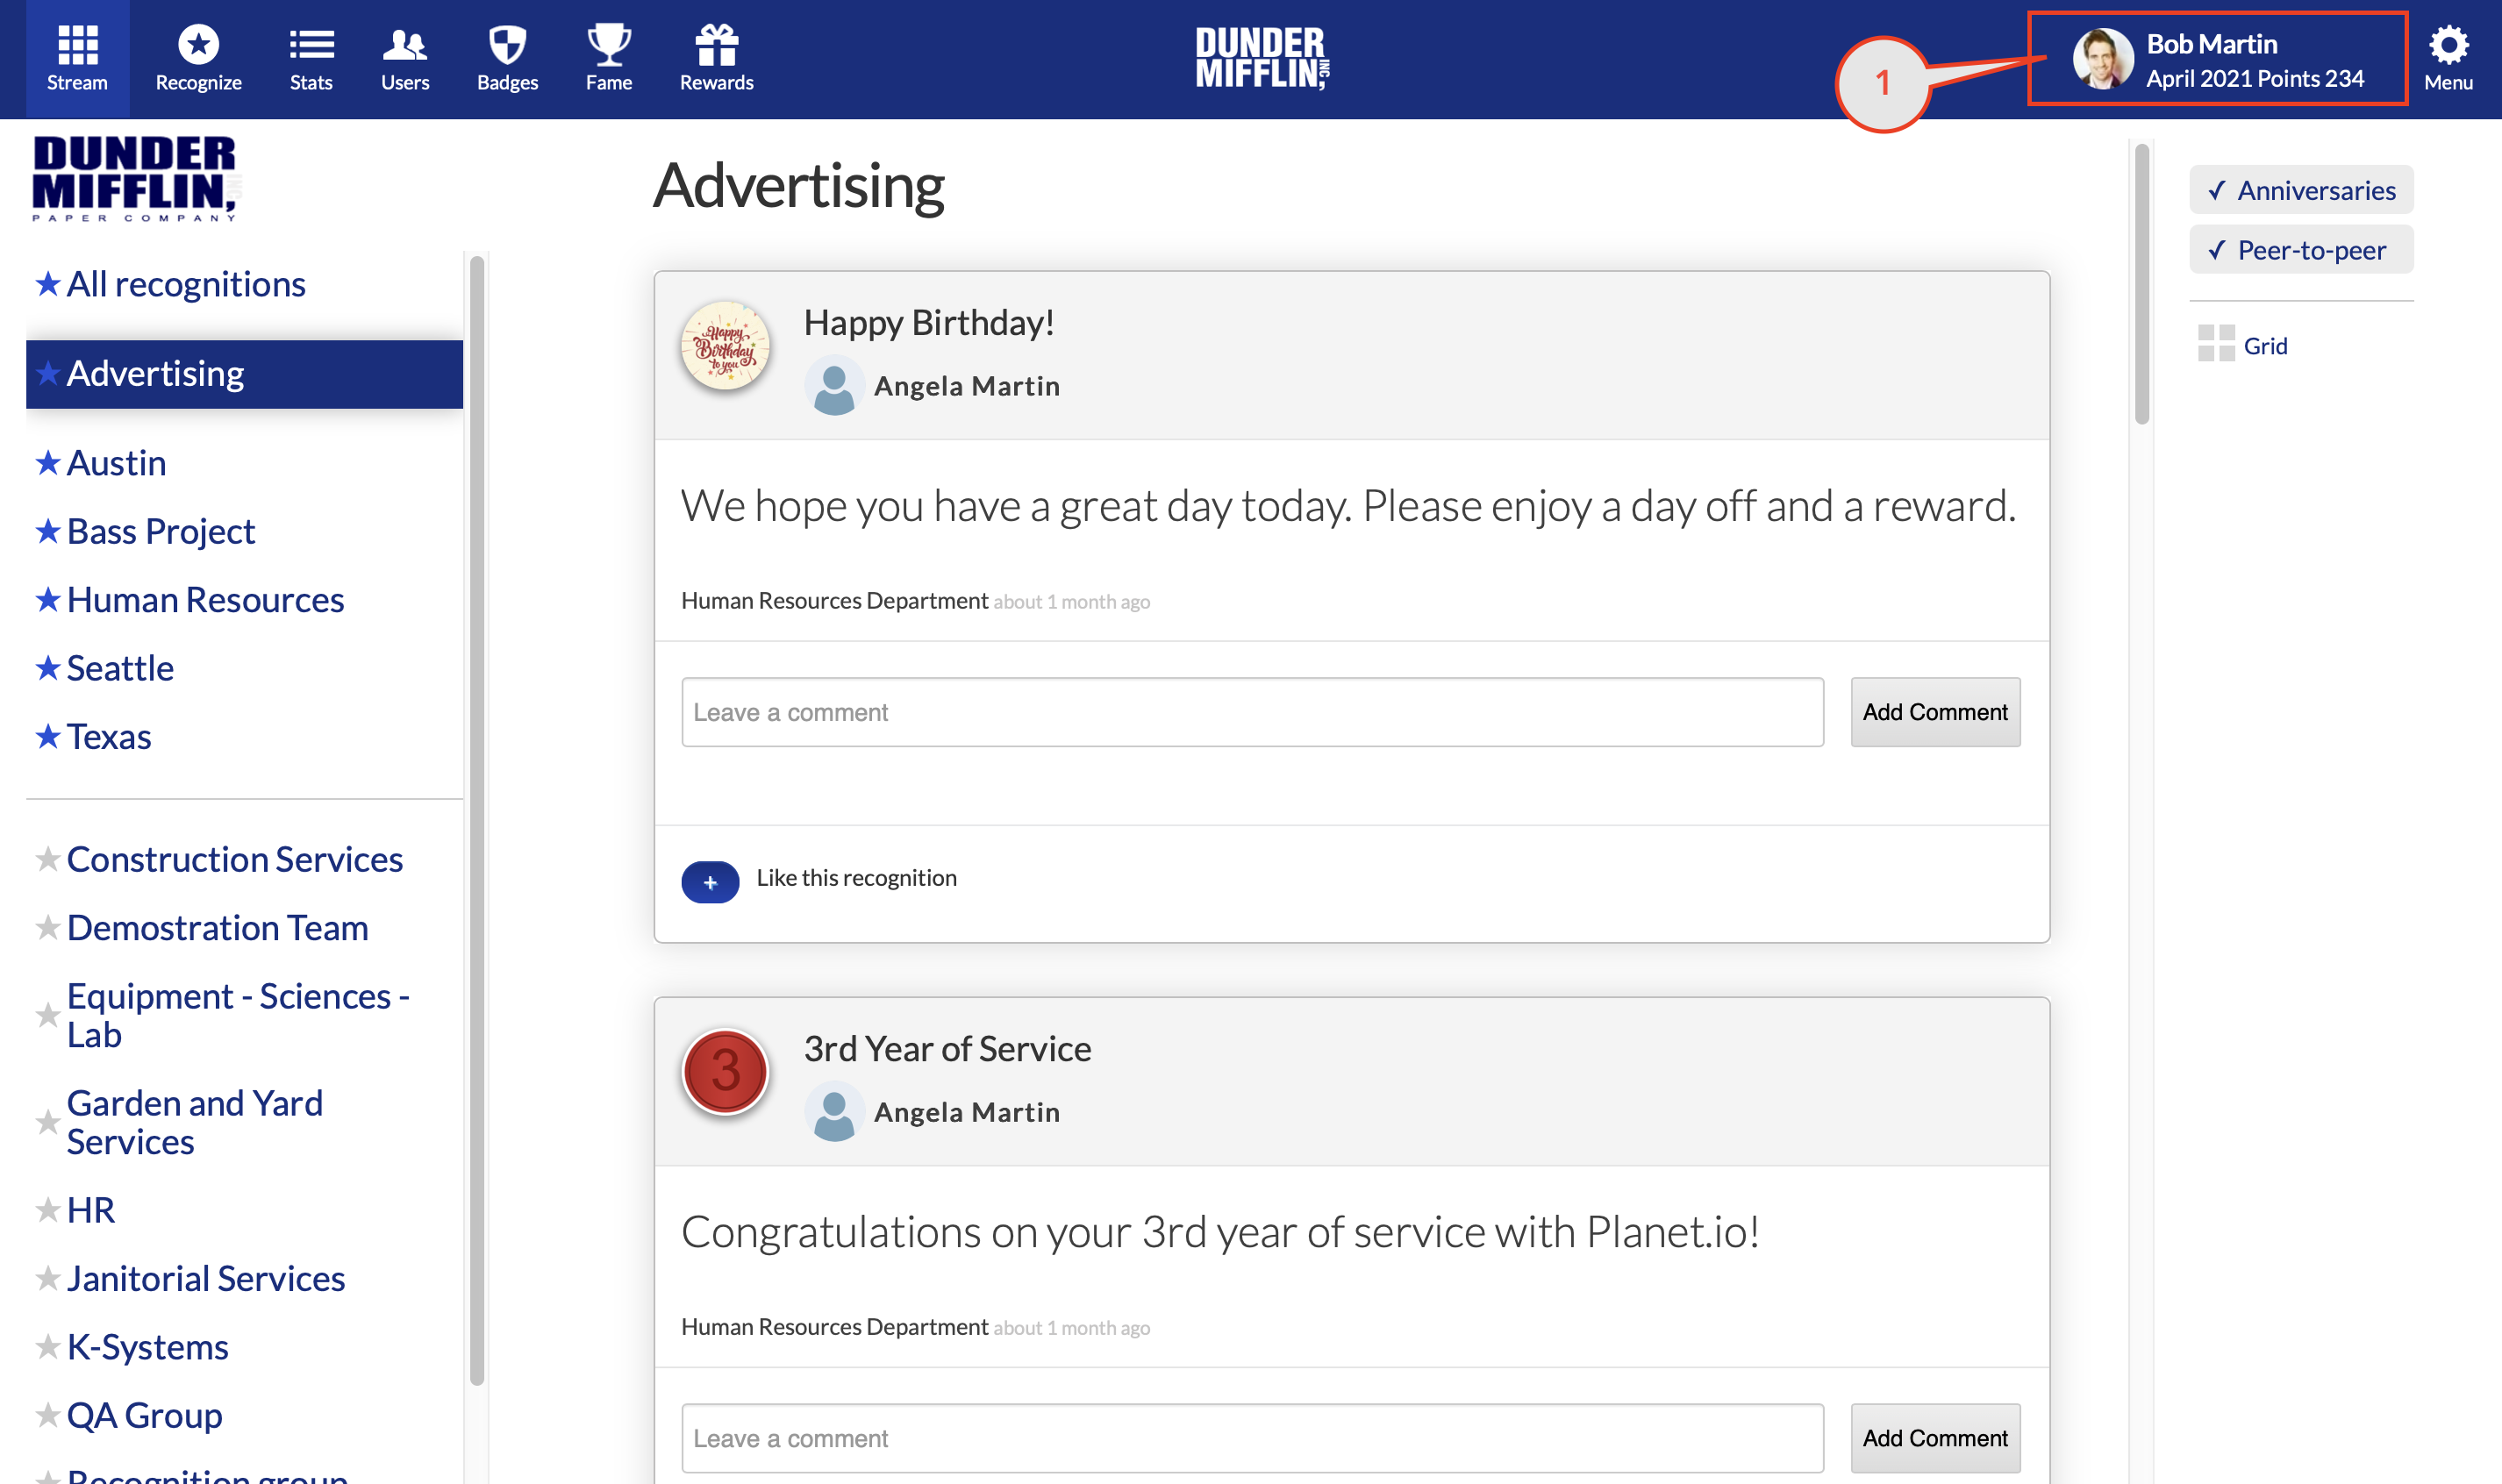Open the Users icon in the navbar
The width and height of the screenshot is (2502, 1484).
404,45
